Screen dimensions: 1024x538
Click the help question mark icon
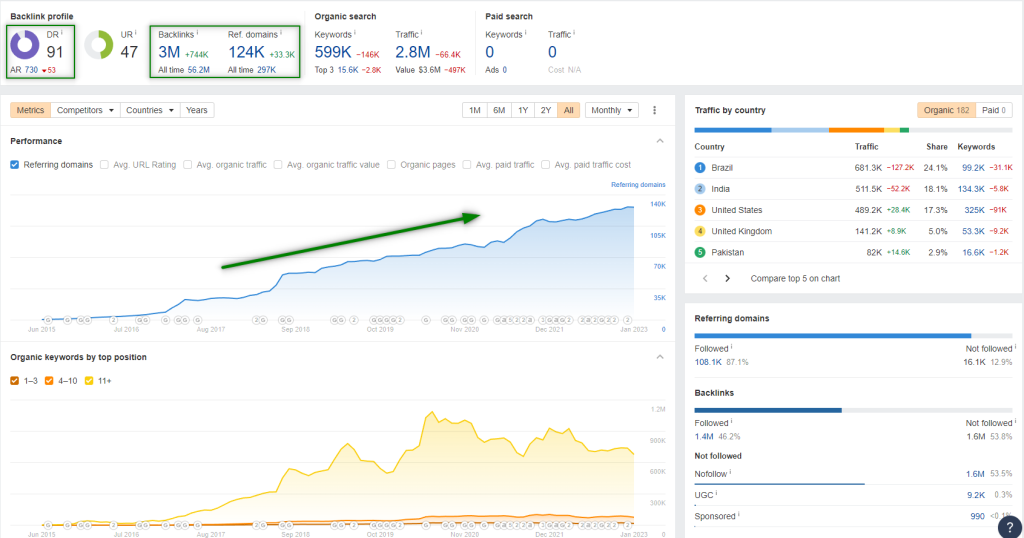click(x=1009, y=526)
